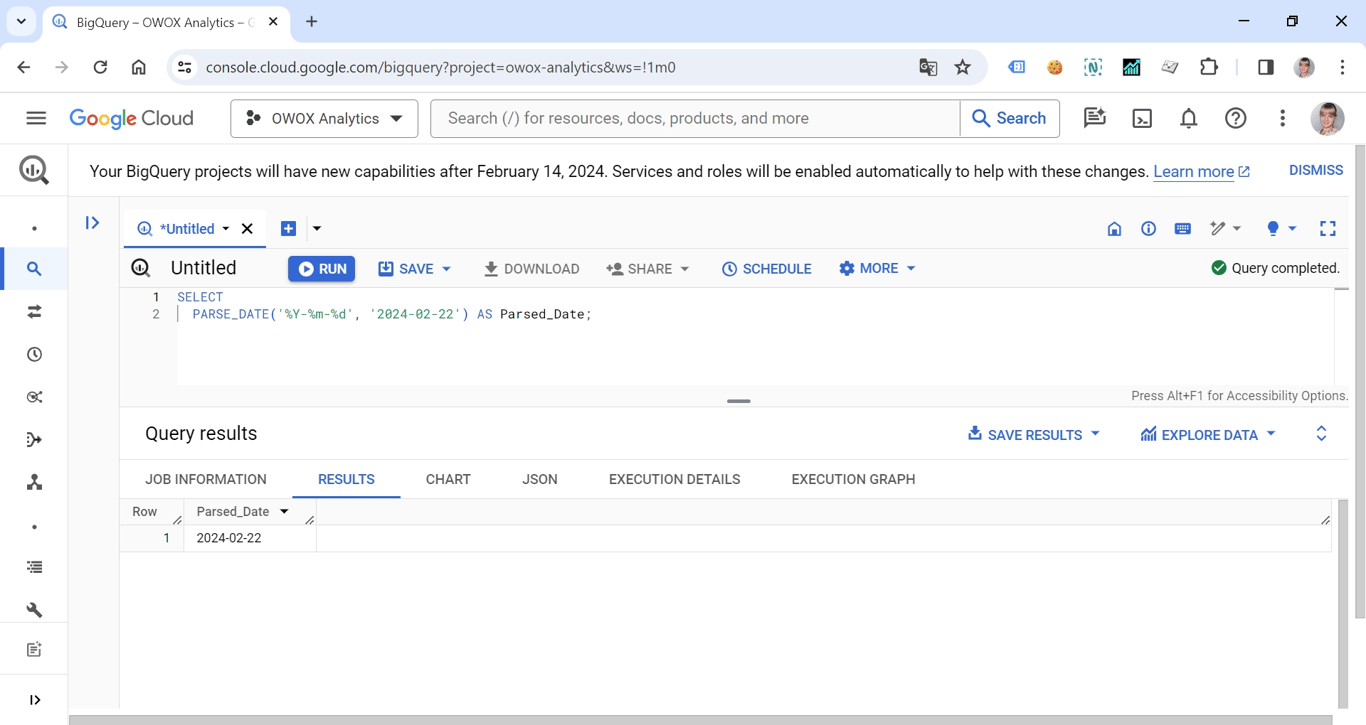This screenshot has width=1366, height=725.
Task: Open Execution Graph tab
Action: pyautogui.click(x=853, y=480)
